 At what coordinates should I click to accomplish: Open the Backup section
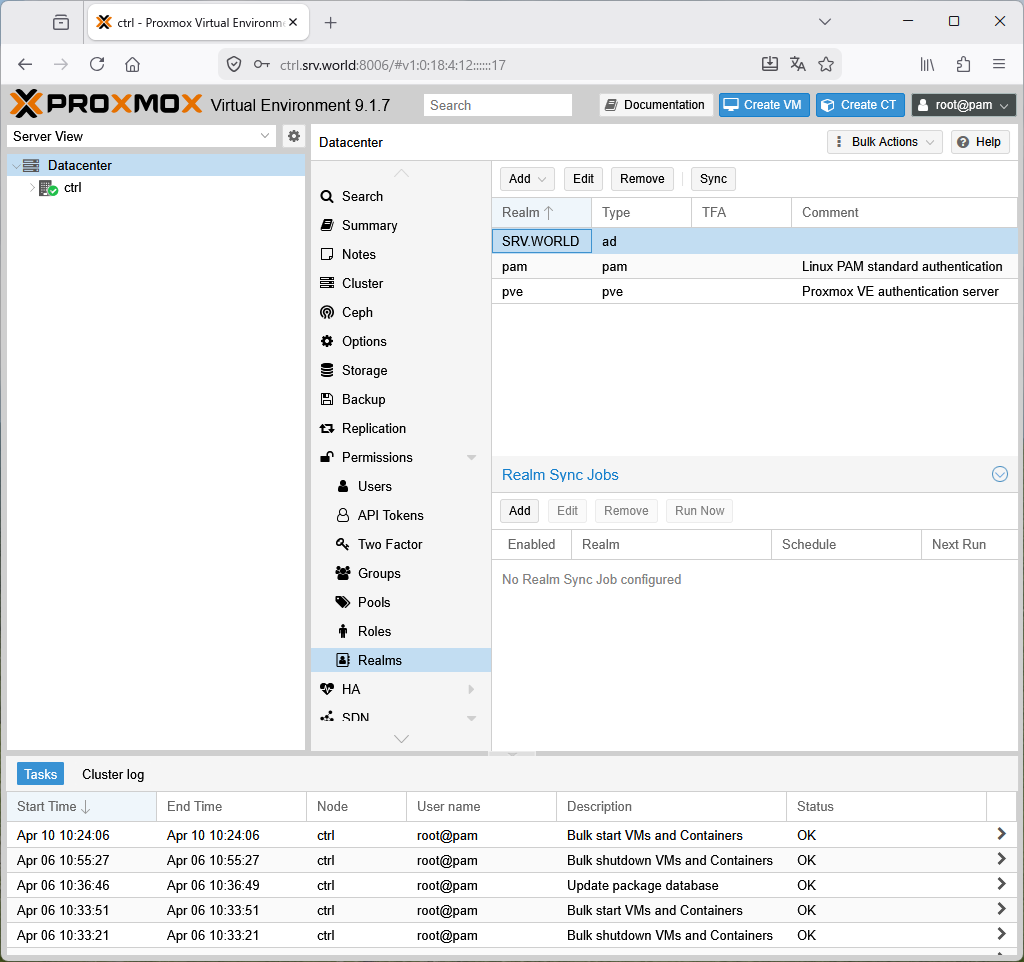click(x=363, y=399)
